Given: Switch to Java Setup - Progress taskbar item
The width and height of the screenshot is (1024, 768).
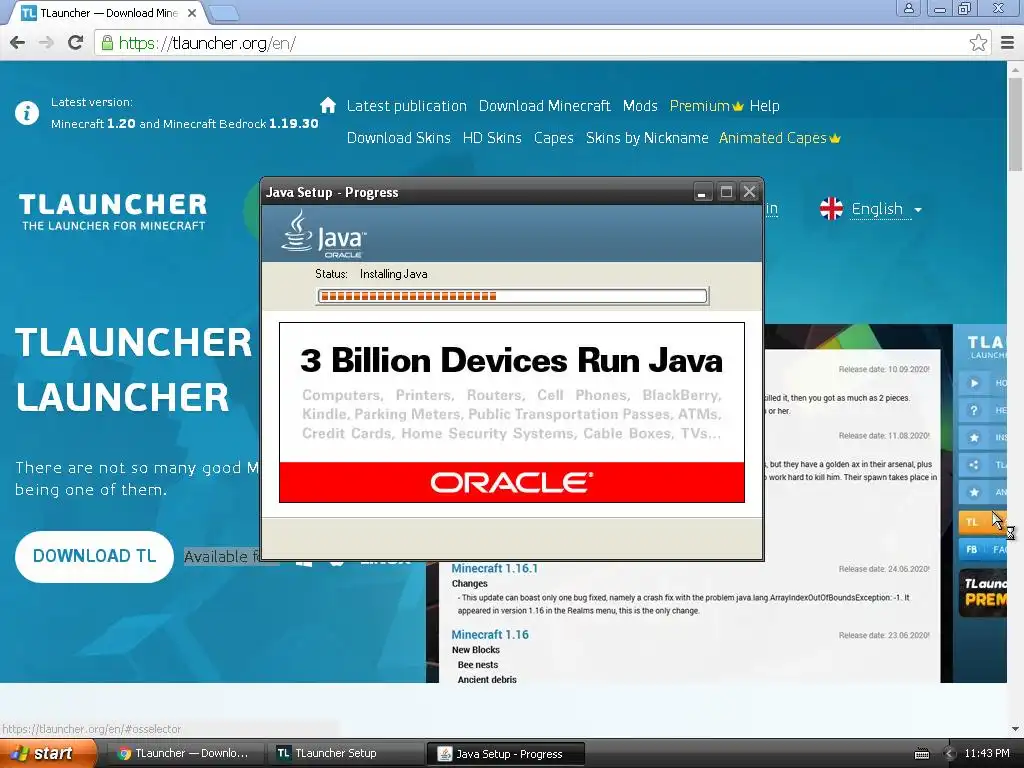Looking at the screenshot, I should pyautogui.click(x=505, y=754).
